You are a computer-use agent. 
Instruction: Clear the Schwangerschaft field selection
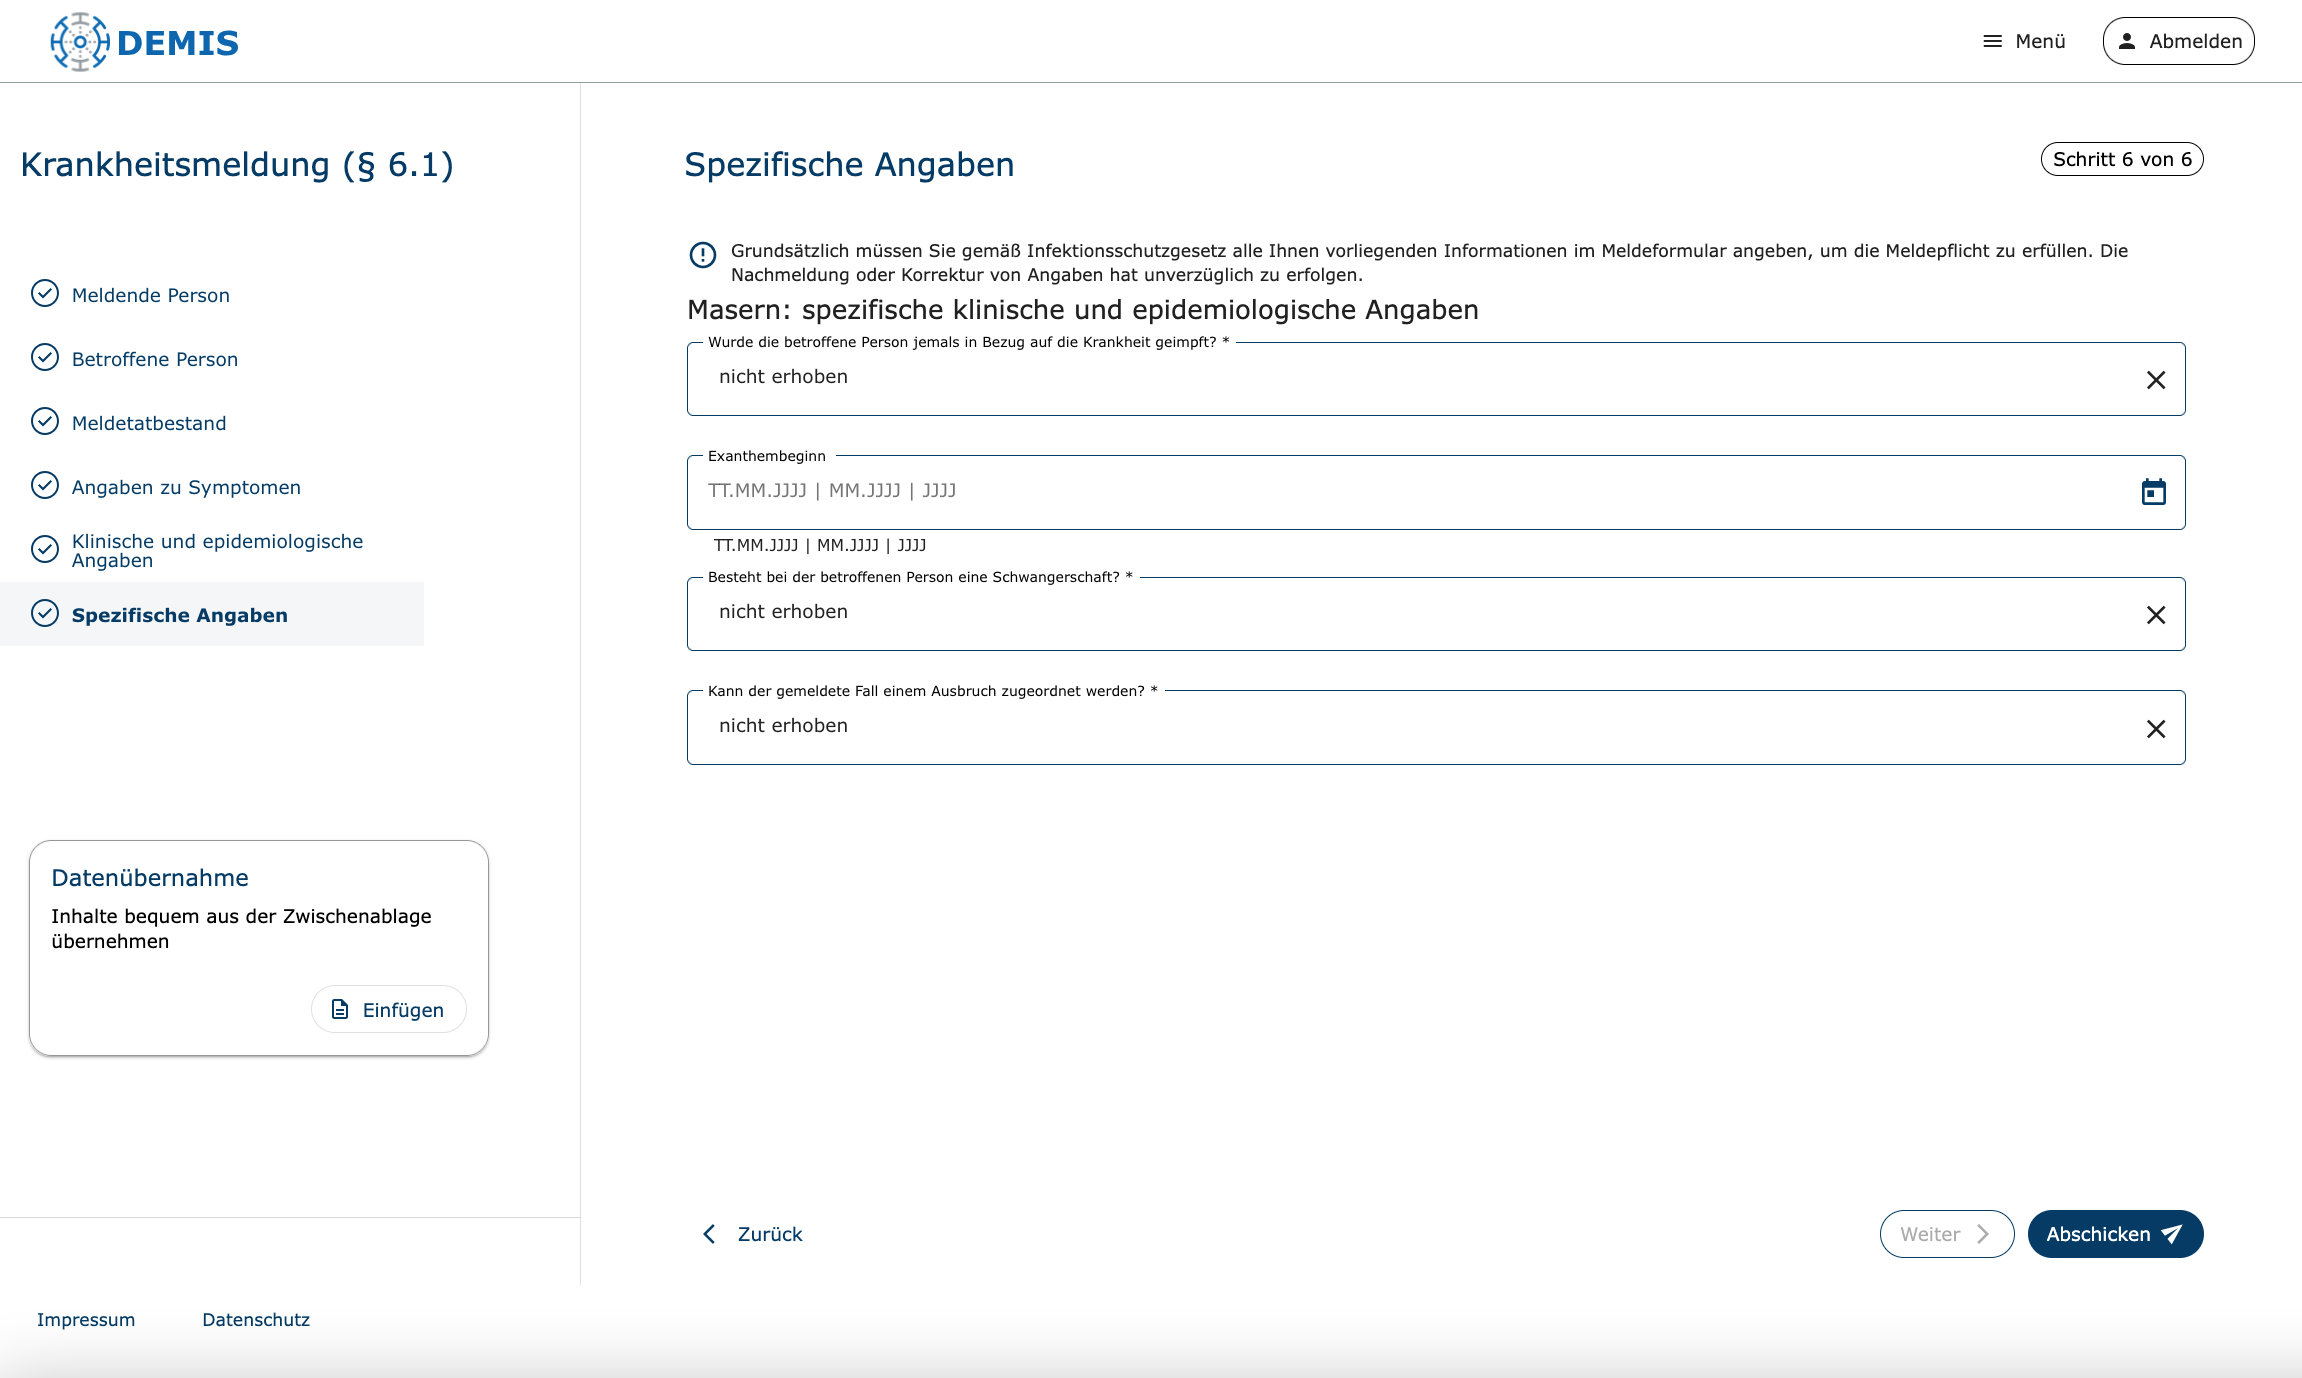click(2155, 615)
